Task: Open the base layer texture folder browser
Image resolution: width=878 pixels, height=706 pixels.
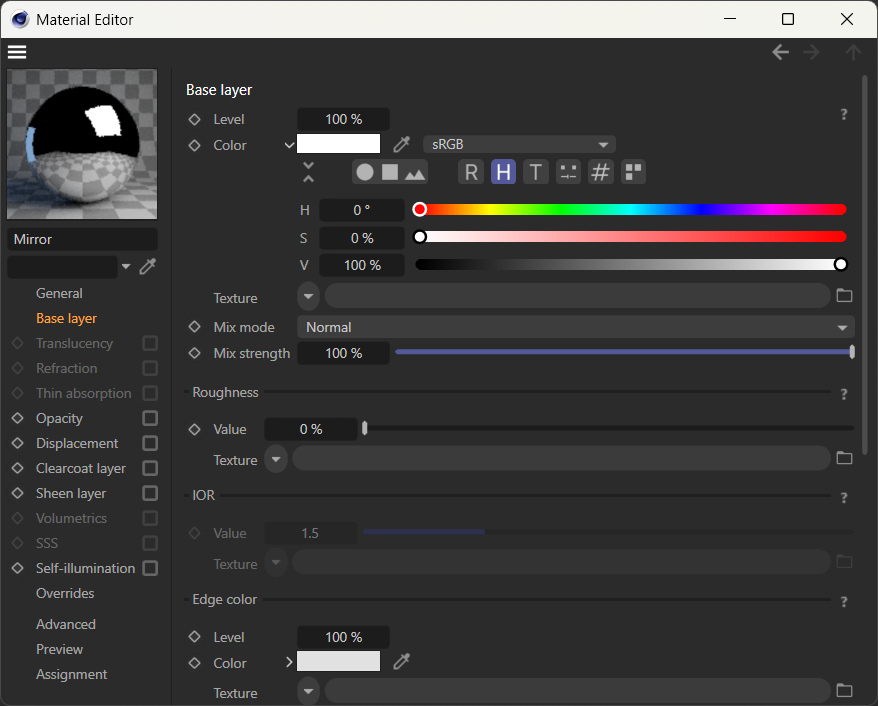Action: (x=844, y=296)
